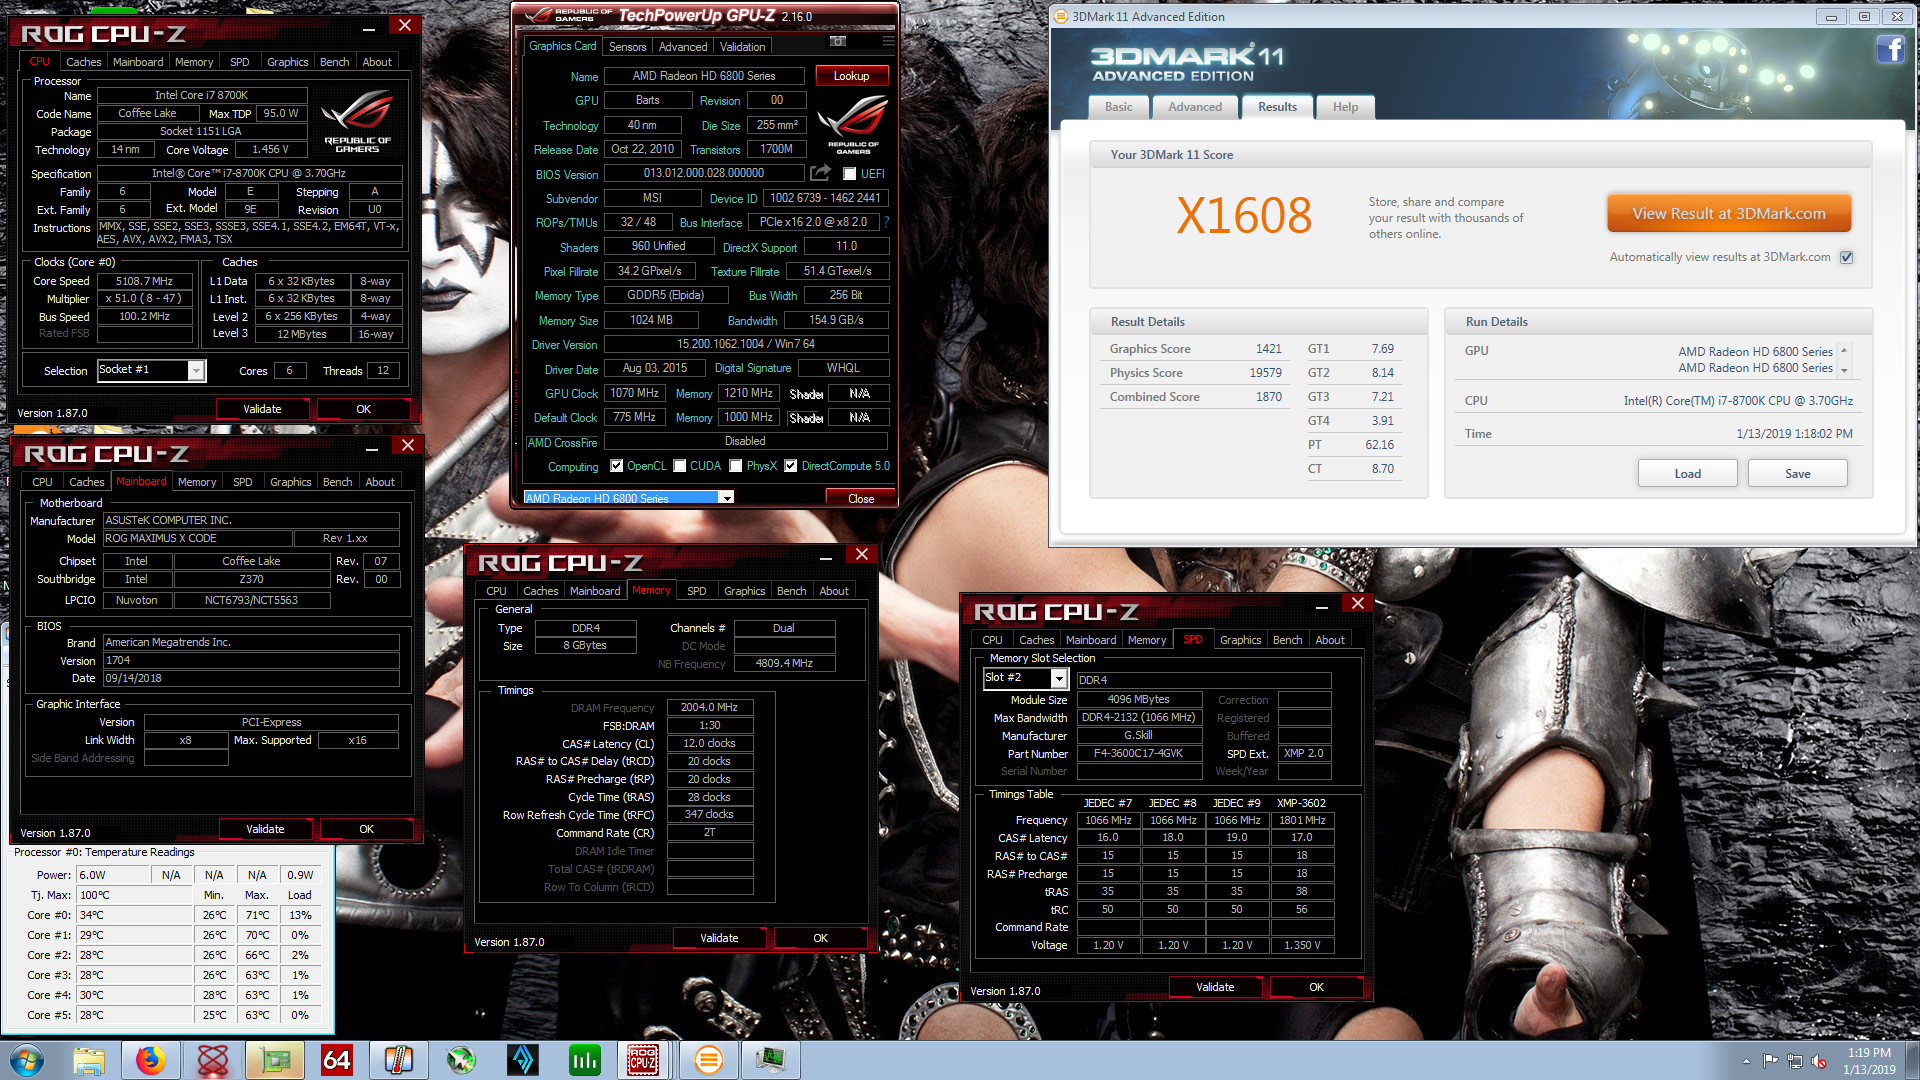
Task: Toggle the PhysX computing checkbox
Action: coord(736,466)
